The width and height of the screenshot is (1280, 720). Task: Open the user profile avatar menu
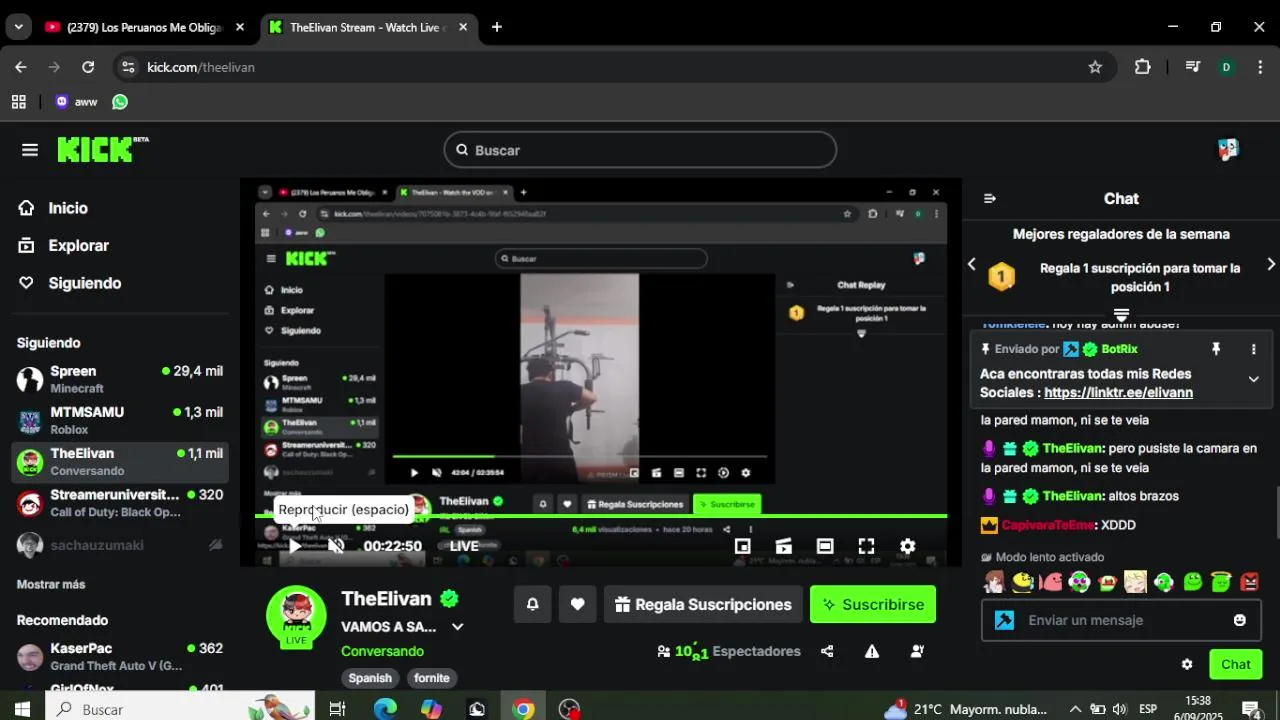(x=1228, y=150)
